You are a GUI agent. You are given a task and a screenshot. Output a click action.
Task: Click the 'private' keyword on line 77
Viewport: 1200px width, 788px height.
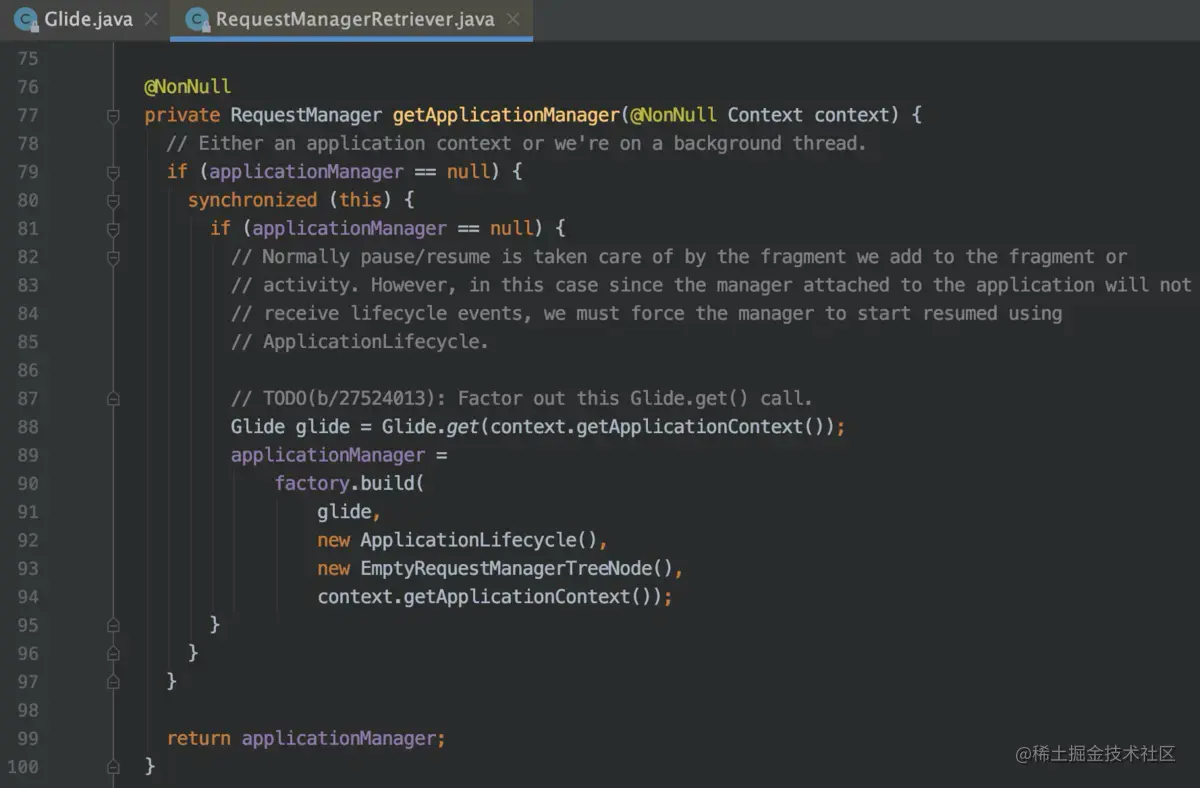click(x=182, y=115)
